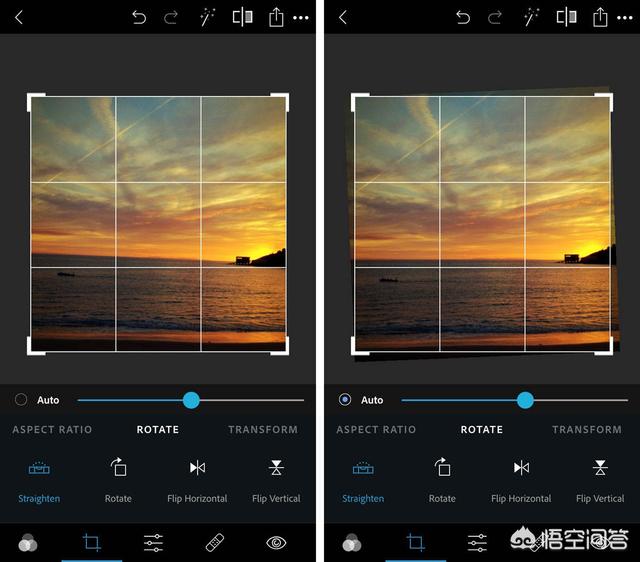Open spot healing bandage in left screen
The image size is (640, 562).
click(215, 543)
